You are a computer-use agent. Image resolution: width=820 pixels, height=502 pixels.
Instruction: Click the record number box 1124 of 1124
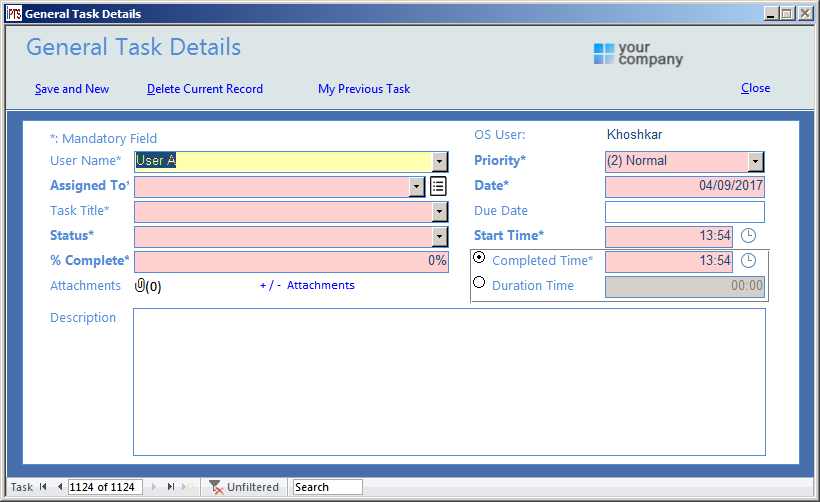pos(105,487)
